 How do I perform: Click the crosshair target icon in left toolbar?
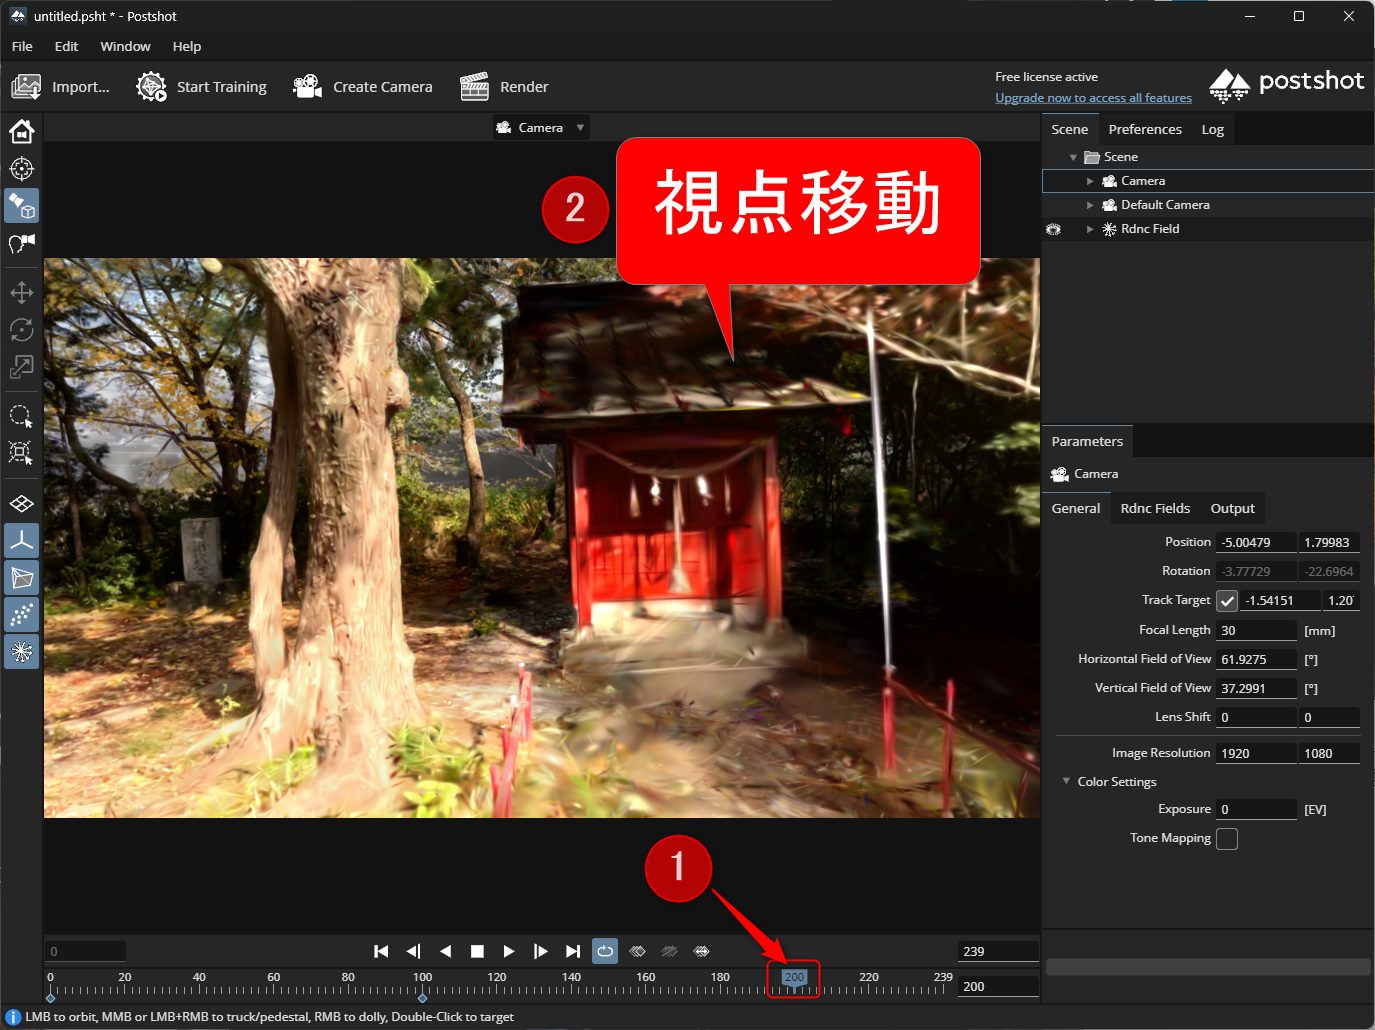tap(22, 169)
